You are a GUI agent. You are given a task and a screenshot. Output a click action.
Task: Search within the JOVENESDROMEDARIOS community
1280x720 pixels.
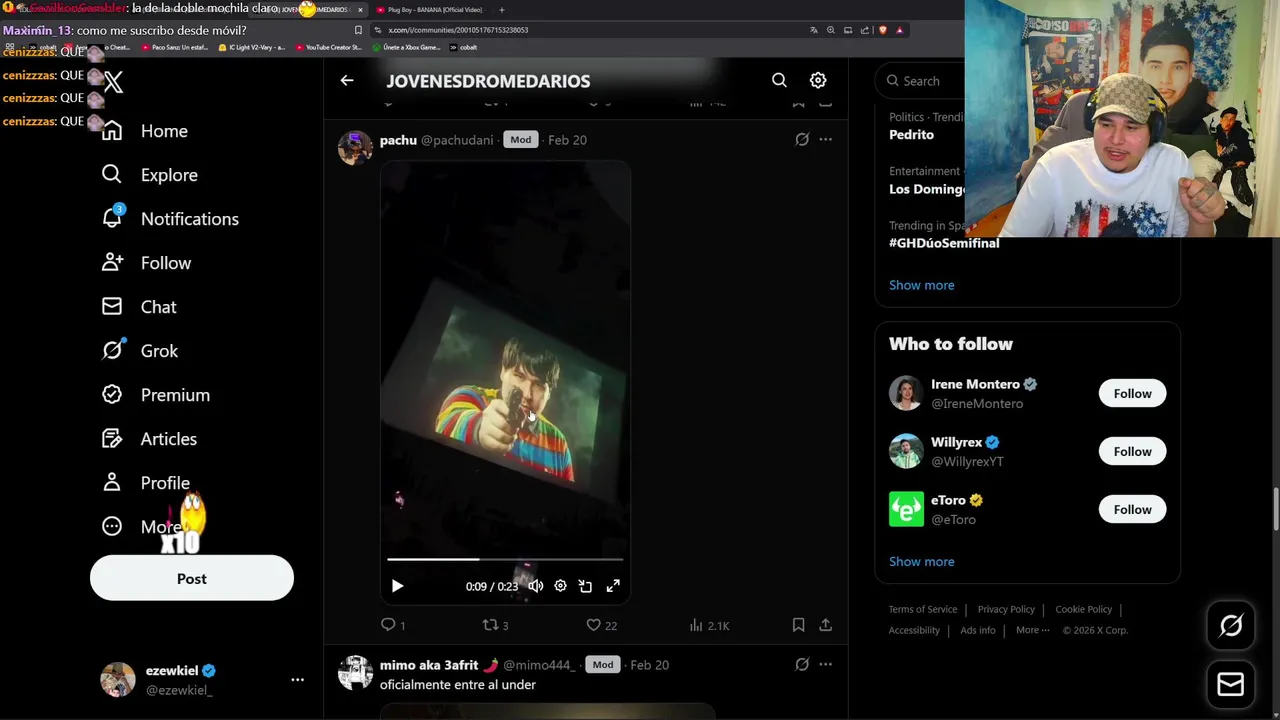pos(779,80)
